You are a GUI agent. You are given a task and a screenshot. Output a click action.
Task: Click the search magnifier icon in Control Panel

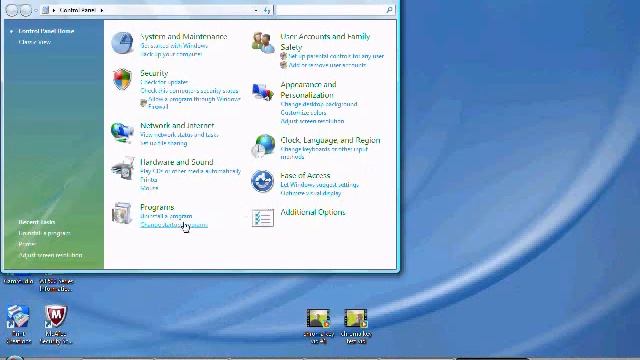(x=389, y=10)
